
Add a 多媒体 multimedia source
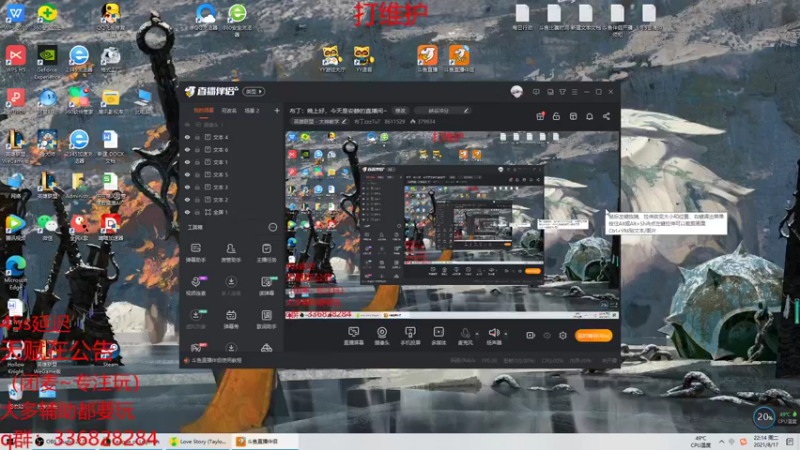tap(438, 336)
